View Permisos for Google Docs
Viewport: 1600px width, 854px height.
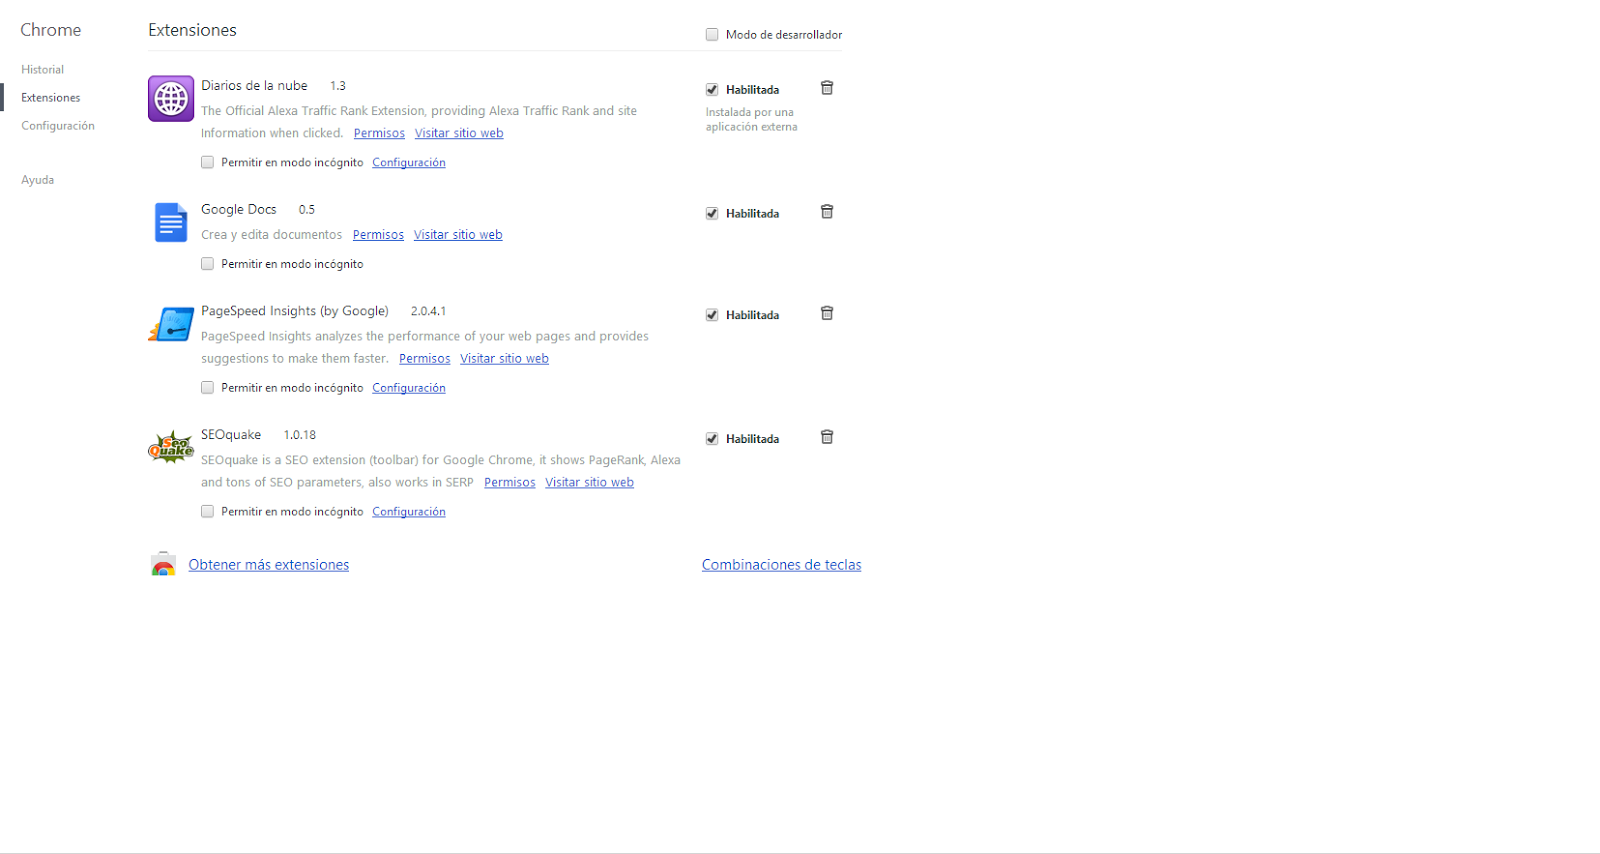[x=378, y=235]
